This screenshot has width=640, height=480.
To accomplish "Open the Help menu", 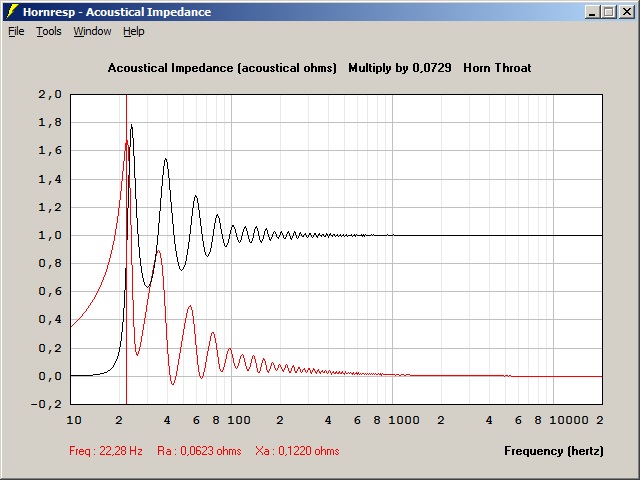I will (134, 31).
